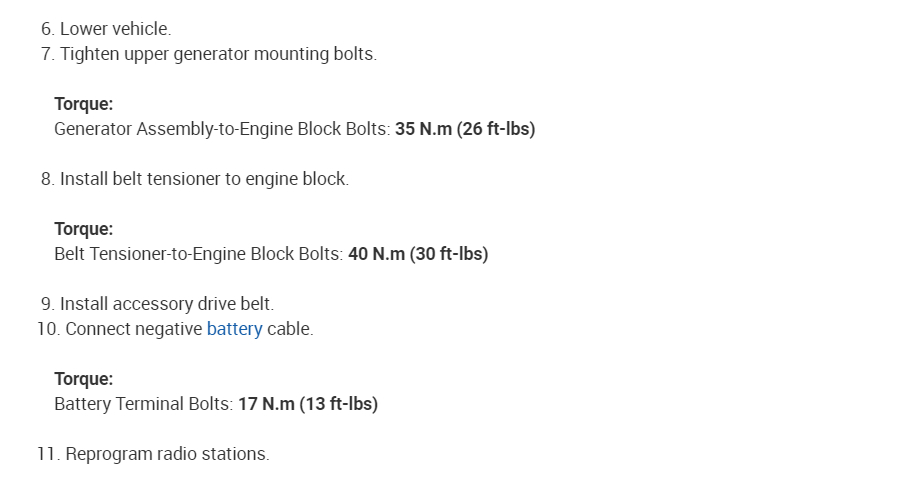Click the list number 9
Viewport: 911px width, 497px height.
pos(47,304)
